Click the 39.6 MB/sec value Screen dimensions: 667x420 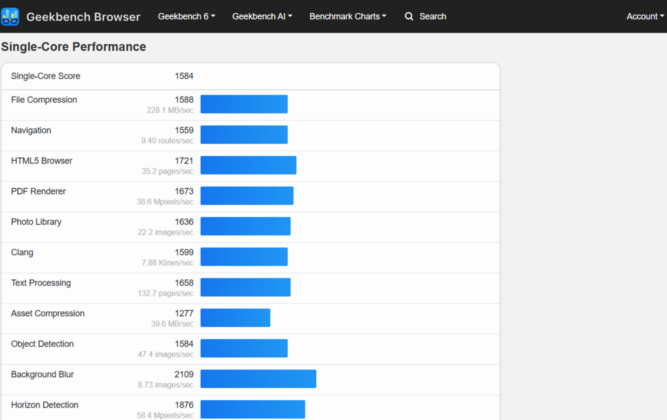pos(172,324)
